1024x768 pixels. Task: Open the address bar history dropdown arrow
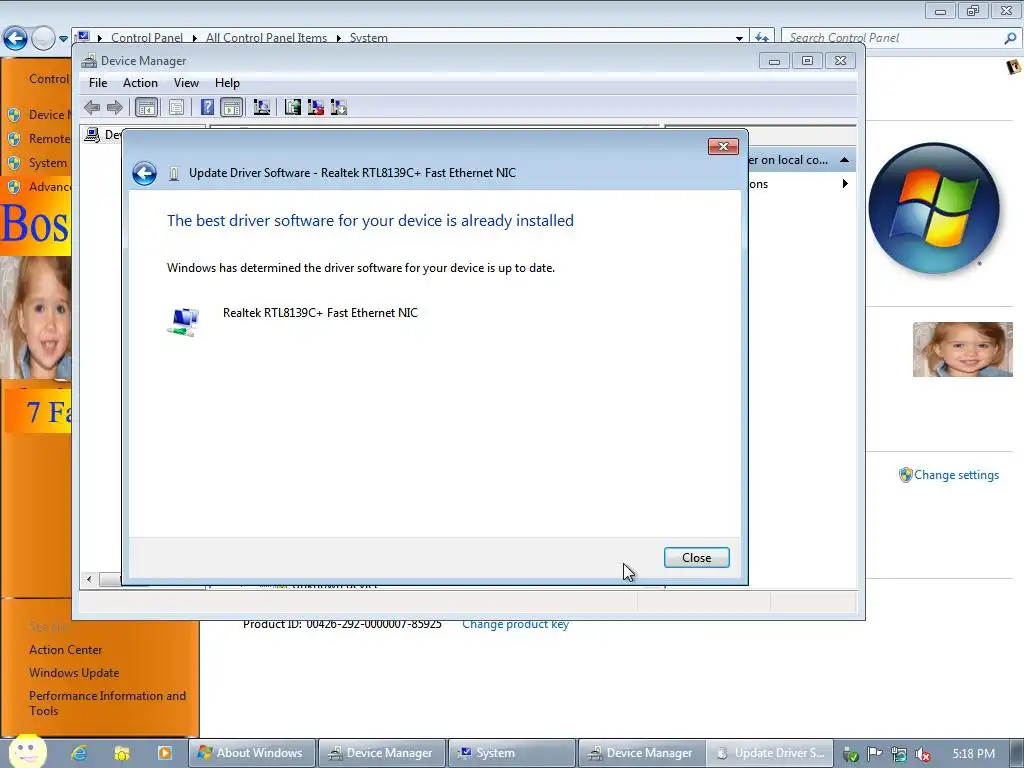pyautogui.click(x=739, y=39)
